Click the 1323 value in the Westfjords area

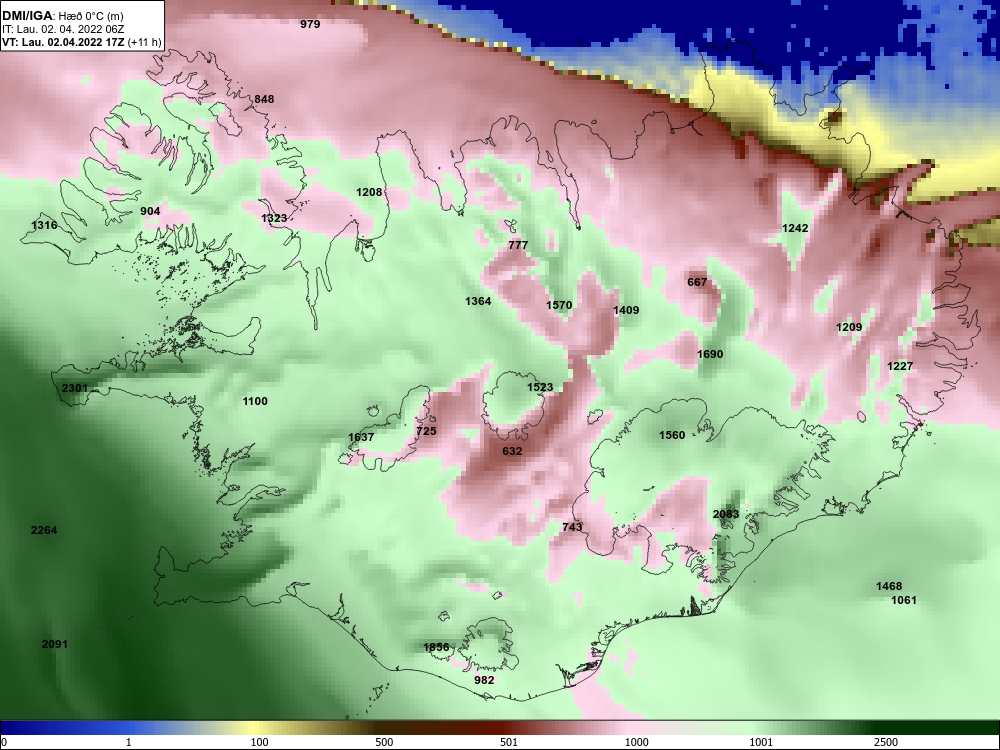pyautogui.click(x=274, y=218)
